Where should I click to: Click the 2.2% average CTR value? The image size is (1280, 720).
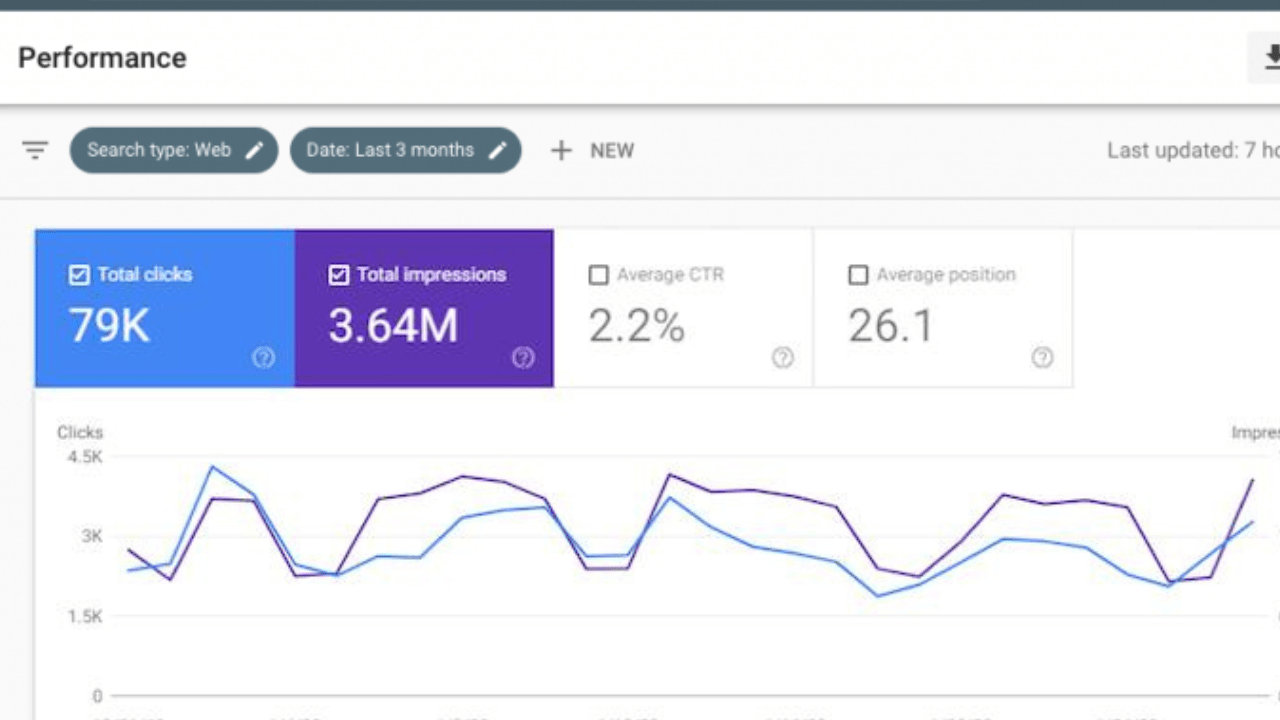[x=636, y=326]
